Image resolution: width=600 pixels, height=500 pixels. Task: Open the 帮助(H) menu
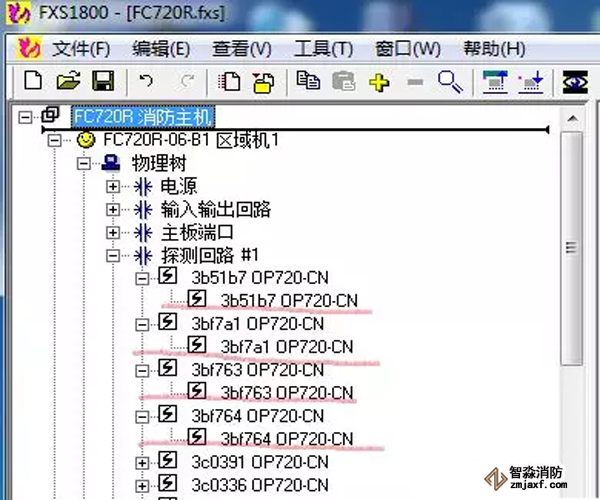[x=493, y=48]
